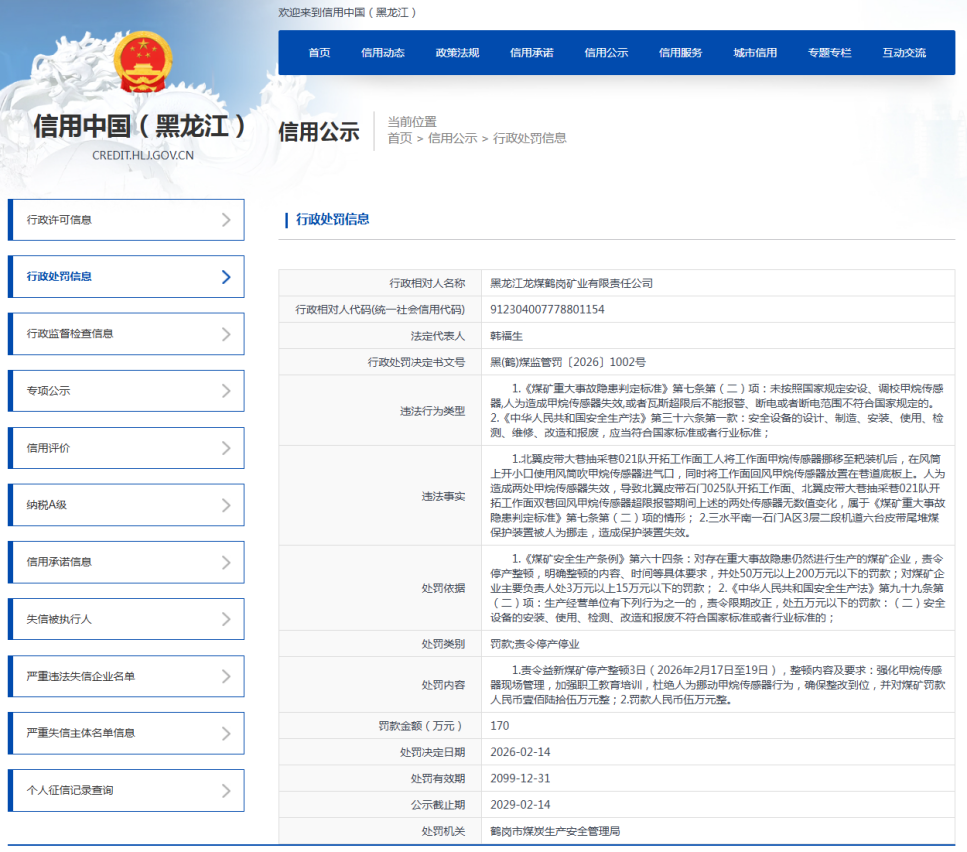
Task: Open 互动交流 navigation item
Action: [x=903, y=53]
